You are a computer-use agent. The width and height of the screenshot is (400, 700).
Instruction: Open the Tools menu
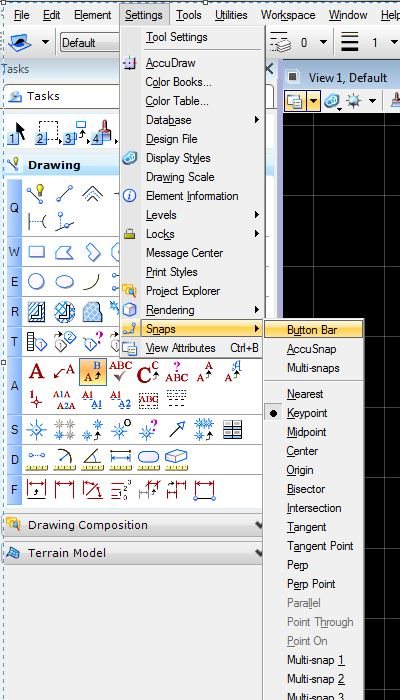(x=188, y=15)
